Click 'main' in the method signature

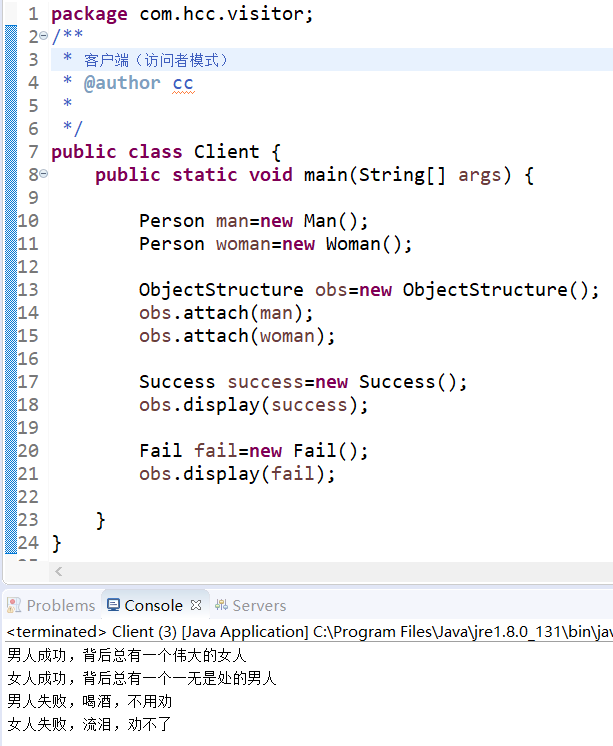[x=326, y=175]
